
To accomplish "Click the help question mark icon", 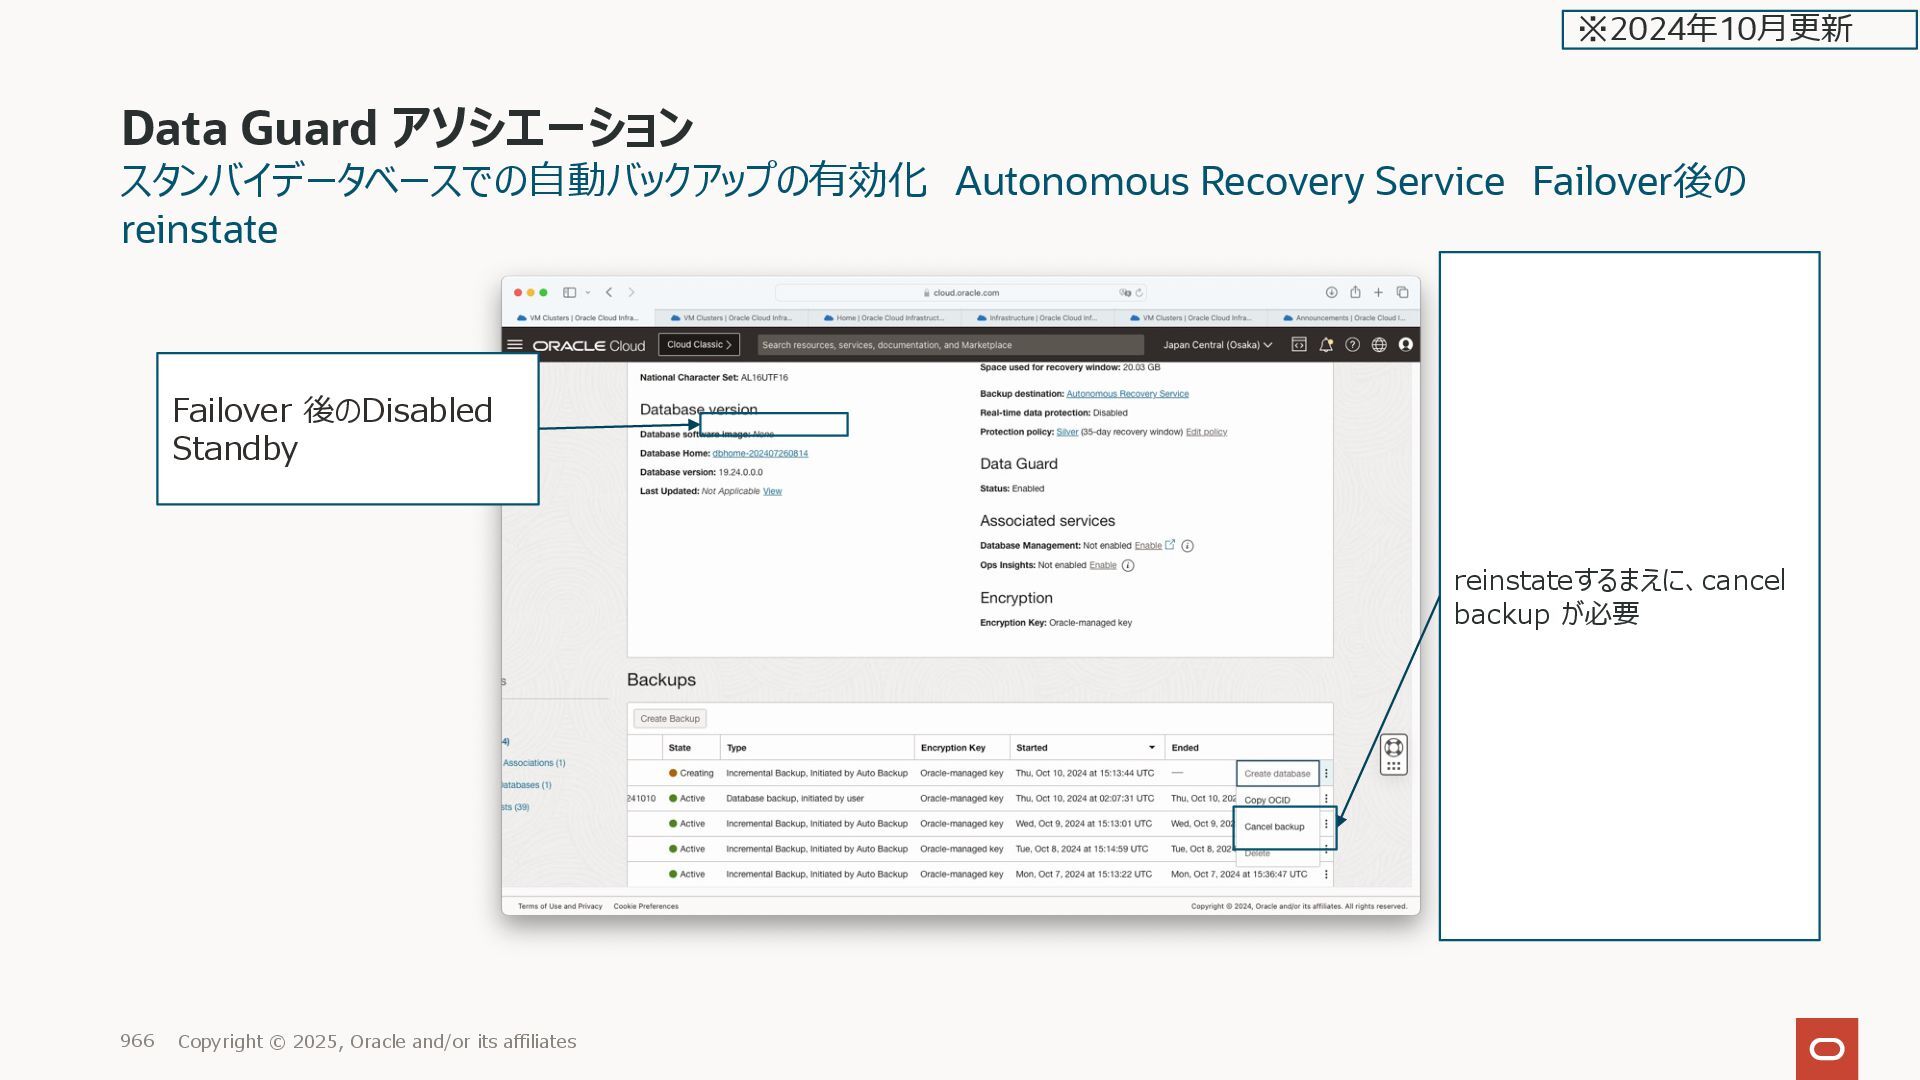I will pyautogui.click(x=1352, y=345).
